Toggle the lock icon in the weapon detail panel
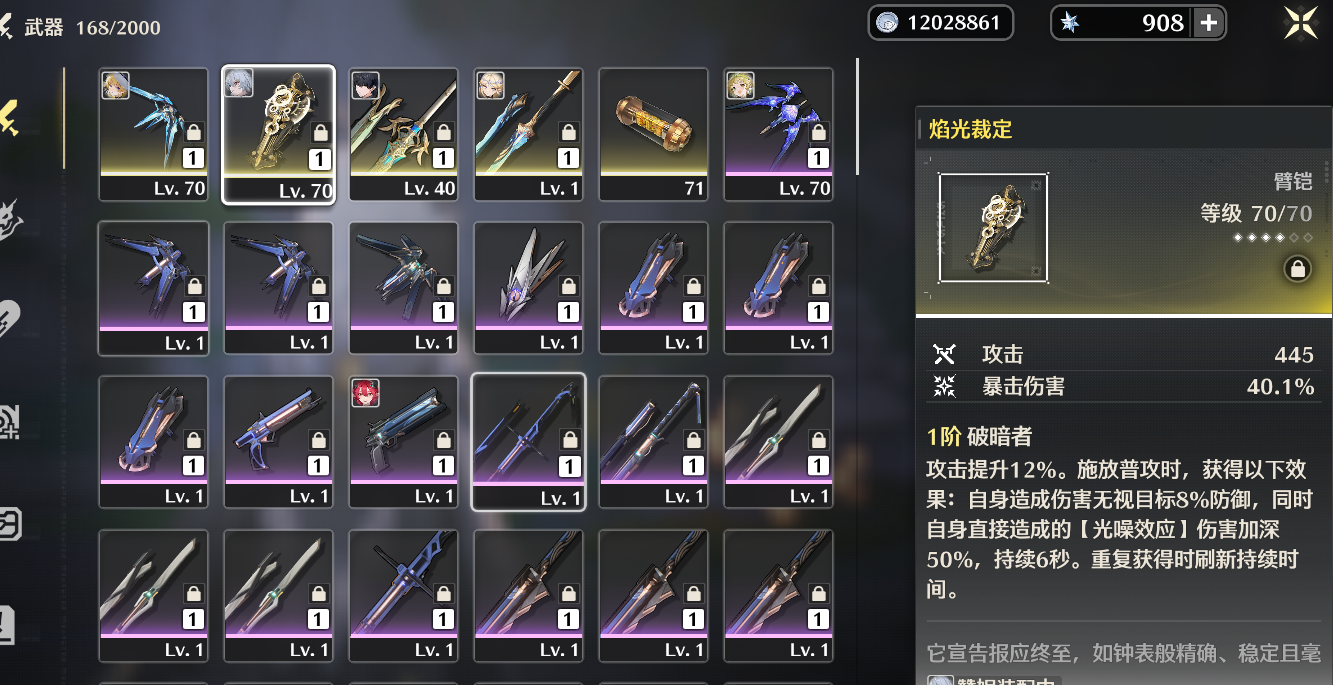Image resolution: width=1333 pixels, height=685 pixels. (1297, 268)
